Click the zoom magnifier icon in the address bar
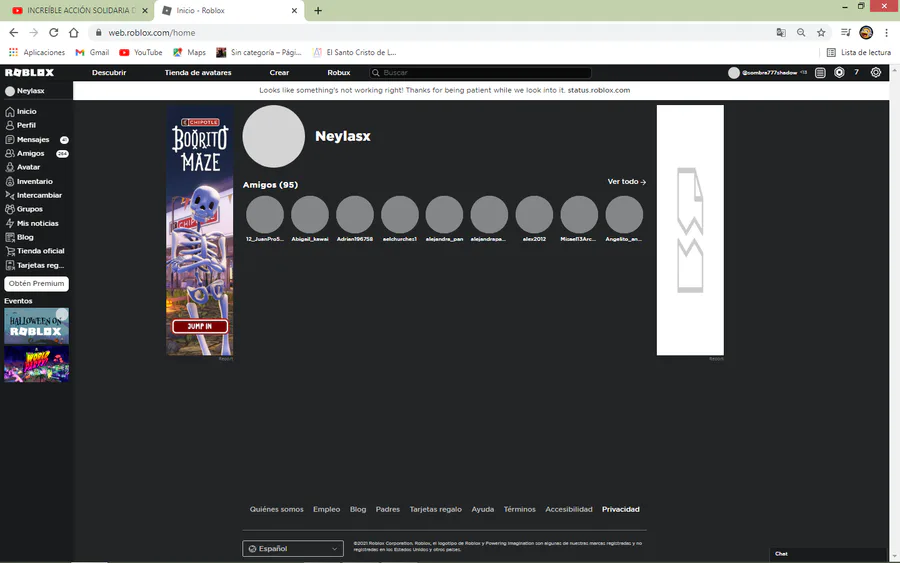Viewport: 900px width, 563px height. pyautogui.click(x=801, y=33)
